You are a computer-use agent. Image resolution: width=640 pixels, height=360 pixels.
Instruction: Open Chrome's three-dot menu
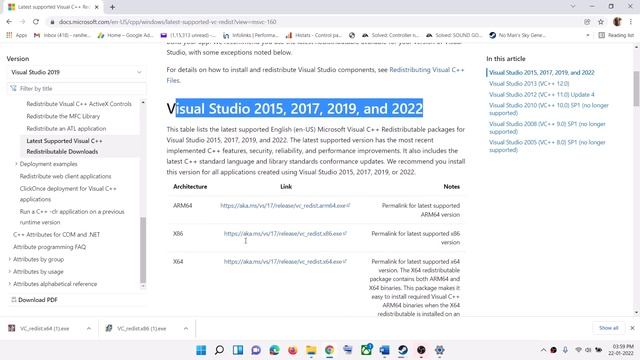pyautogui.click(x=631, y=22)
